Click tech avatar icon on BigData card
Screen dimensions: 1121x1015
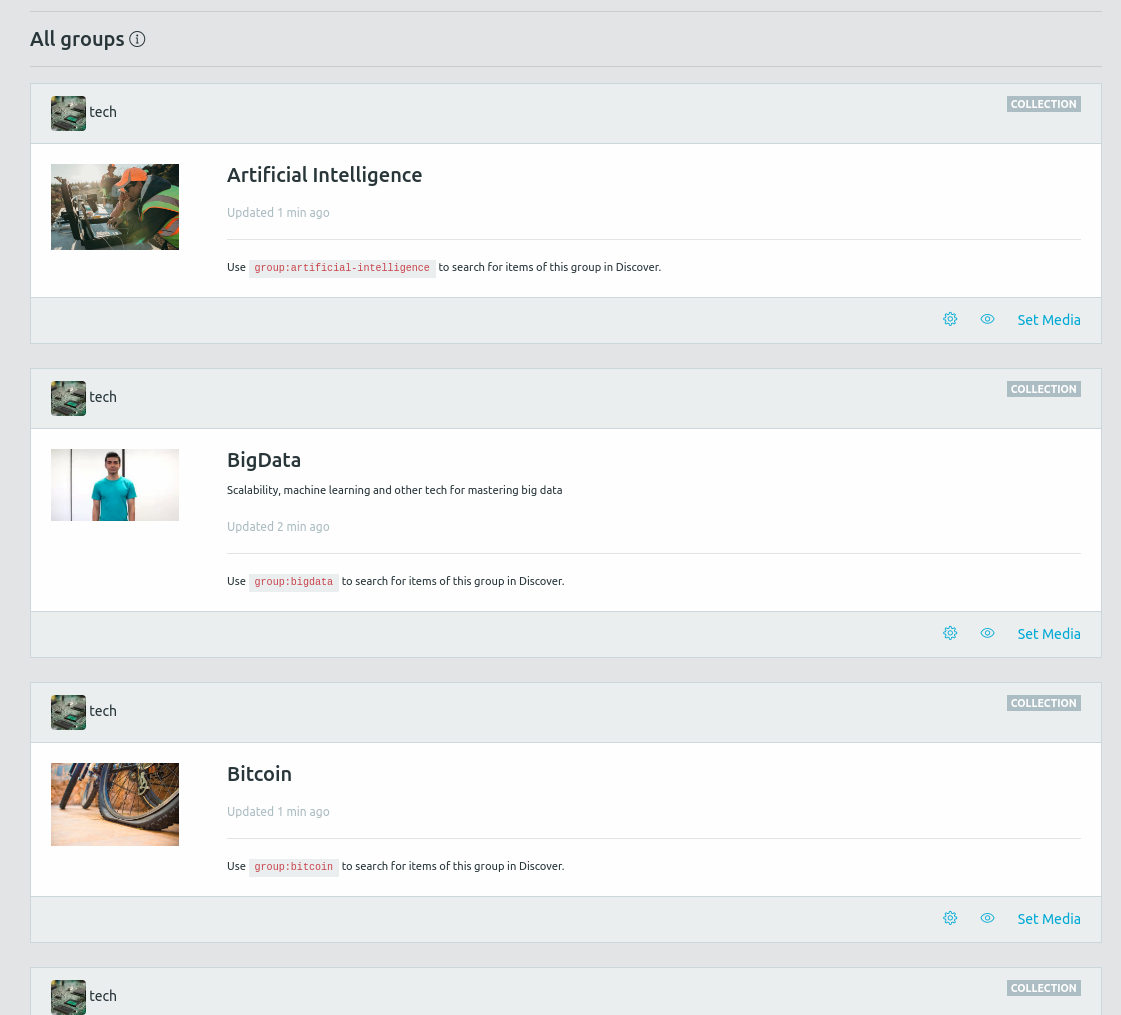click(x=68, y=398)
